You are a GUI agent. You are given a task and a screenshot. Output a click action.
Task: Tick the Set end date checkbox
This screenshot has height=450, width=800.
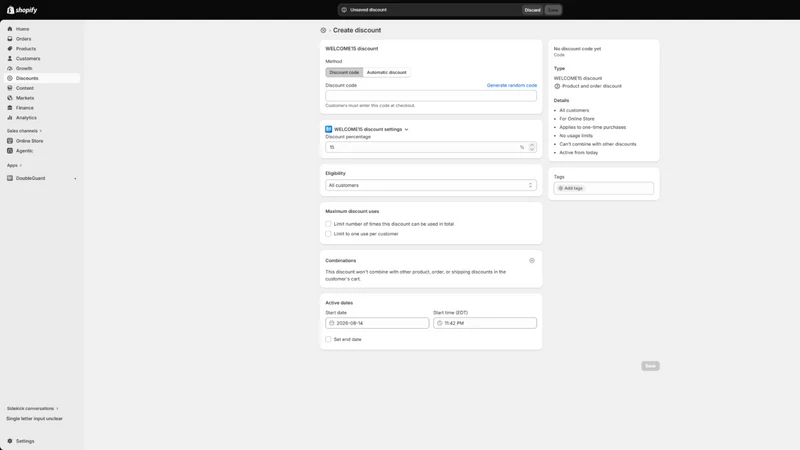(x=328, y=339)
